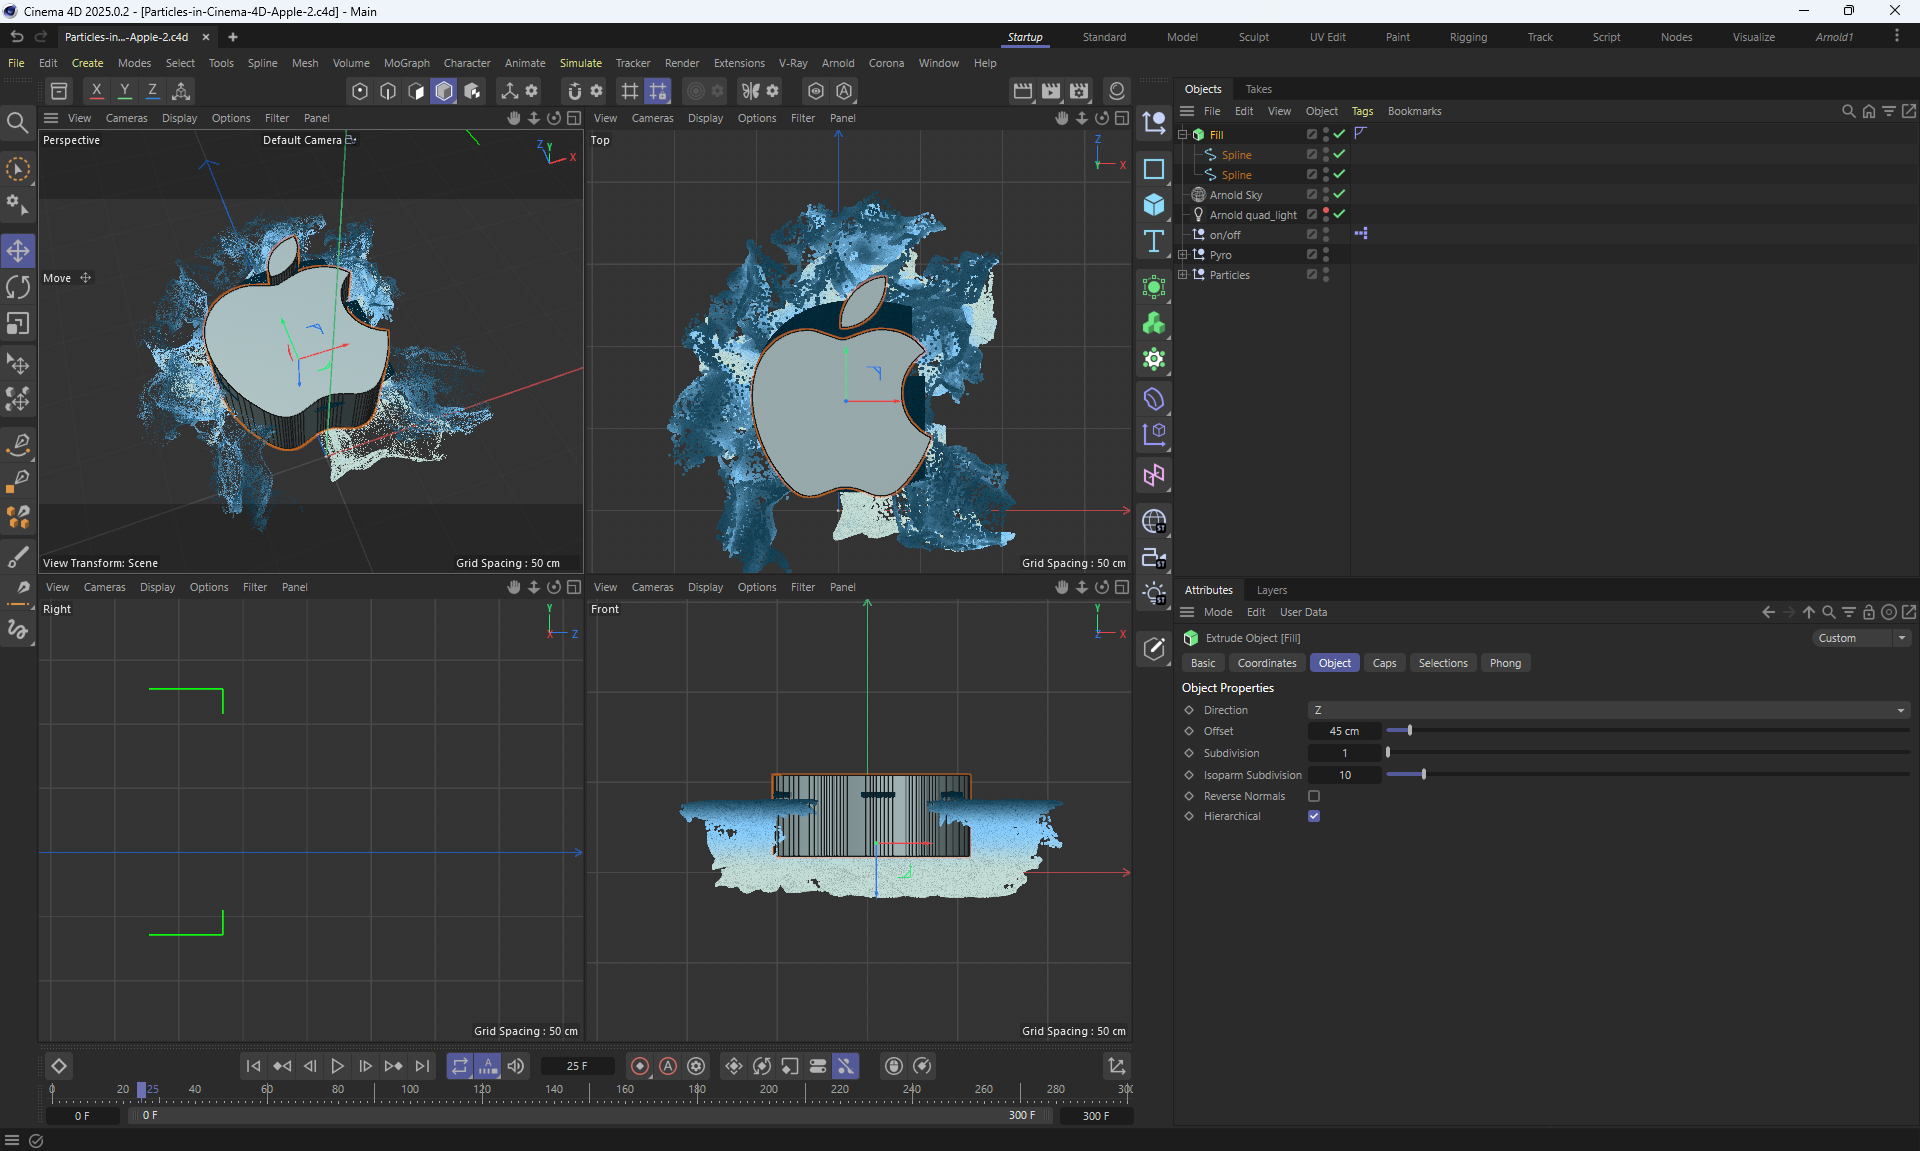Select the Scale tool
The image size is (1920, 1151).
(x=18, y=324)
